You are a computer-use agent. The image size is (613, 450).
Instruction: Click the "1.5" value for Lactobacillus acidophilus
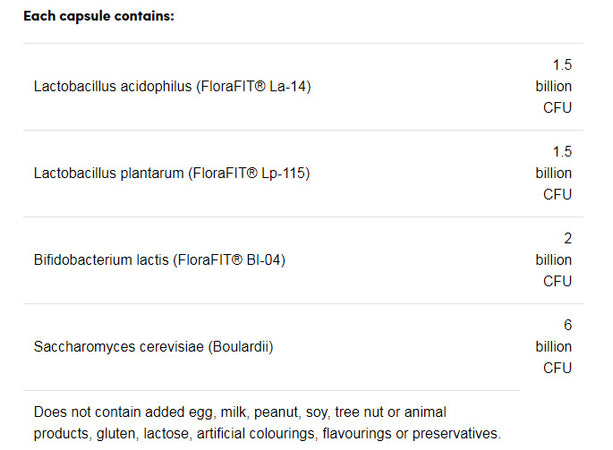click(562, 65)
